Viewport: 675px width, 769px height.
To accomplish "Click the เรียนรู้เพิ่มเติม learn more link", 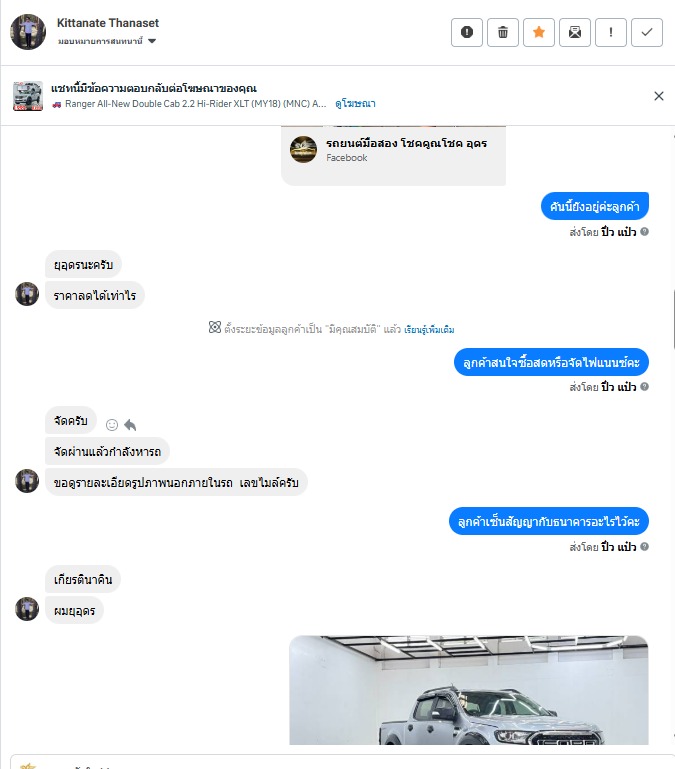I will tap(429, 329).
